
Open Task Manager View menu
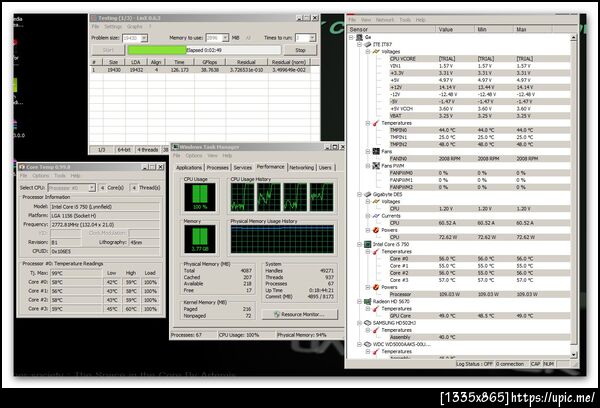pos(212,156)
